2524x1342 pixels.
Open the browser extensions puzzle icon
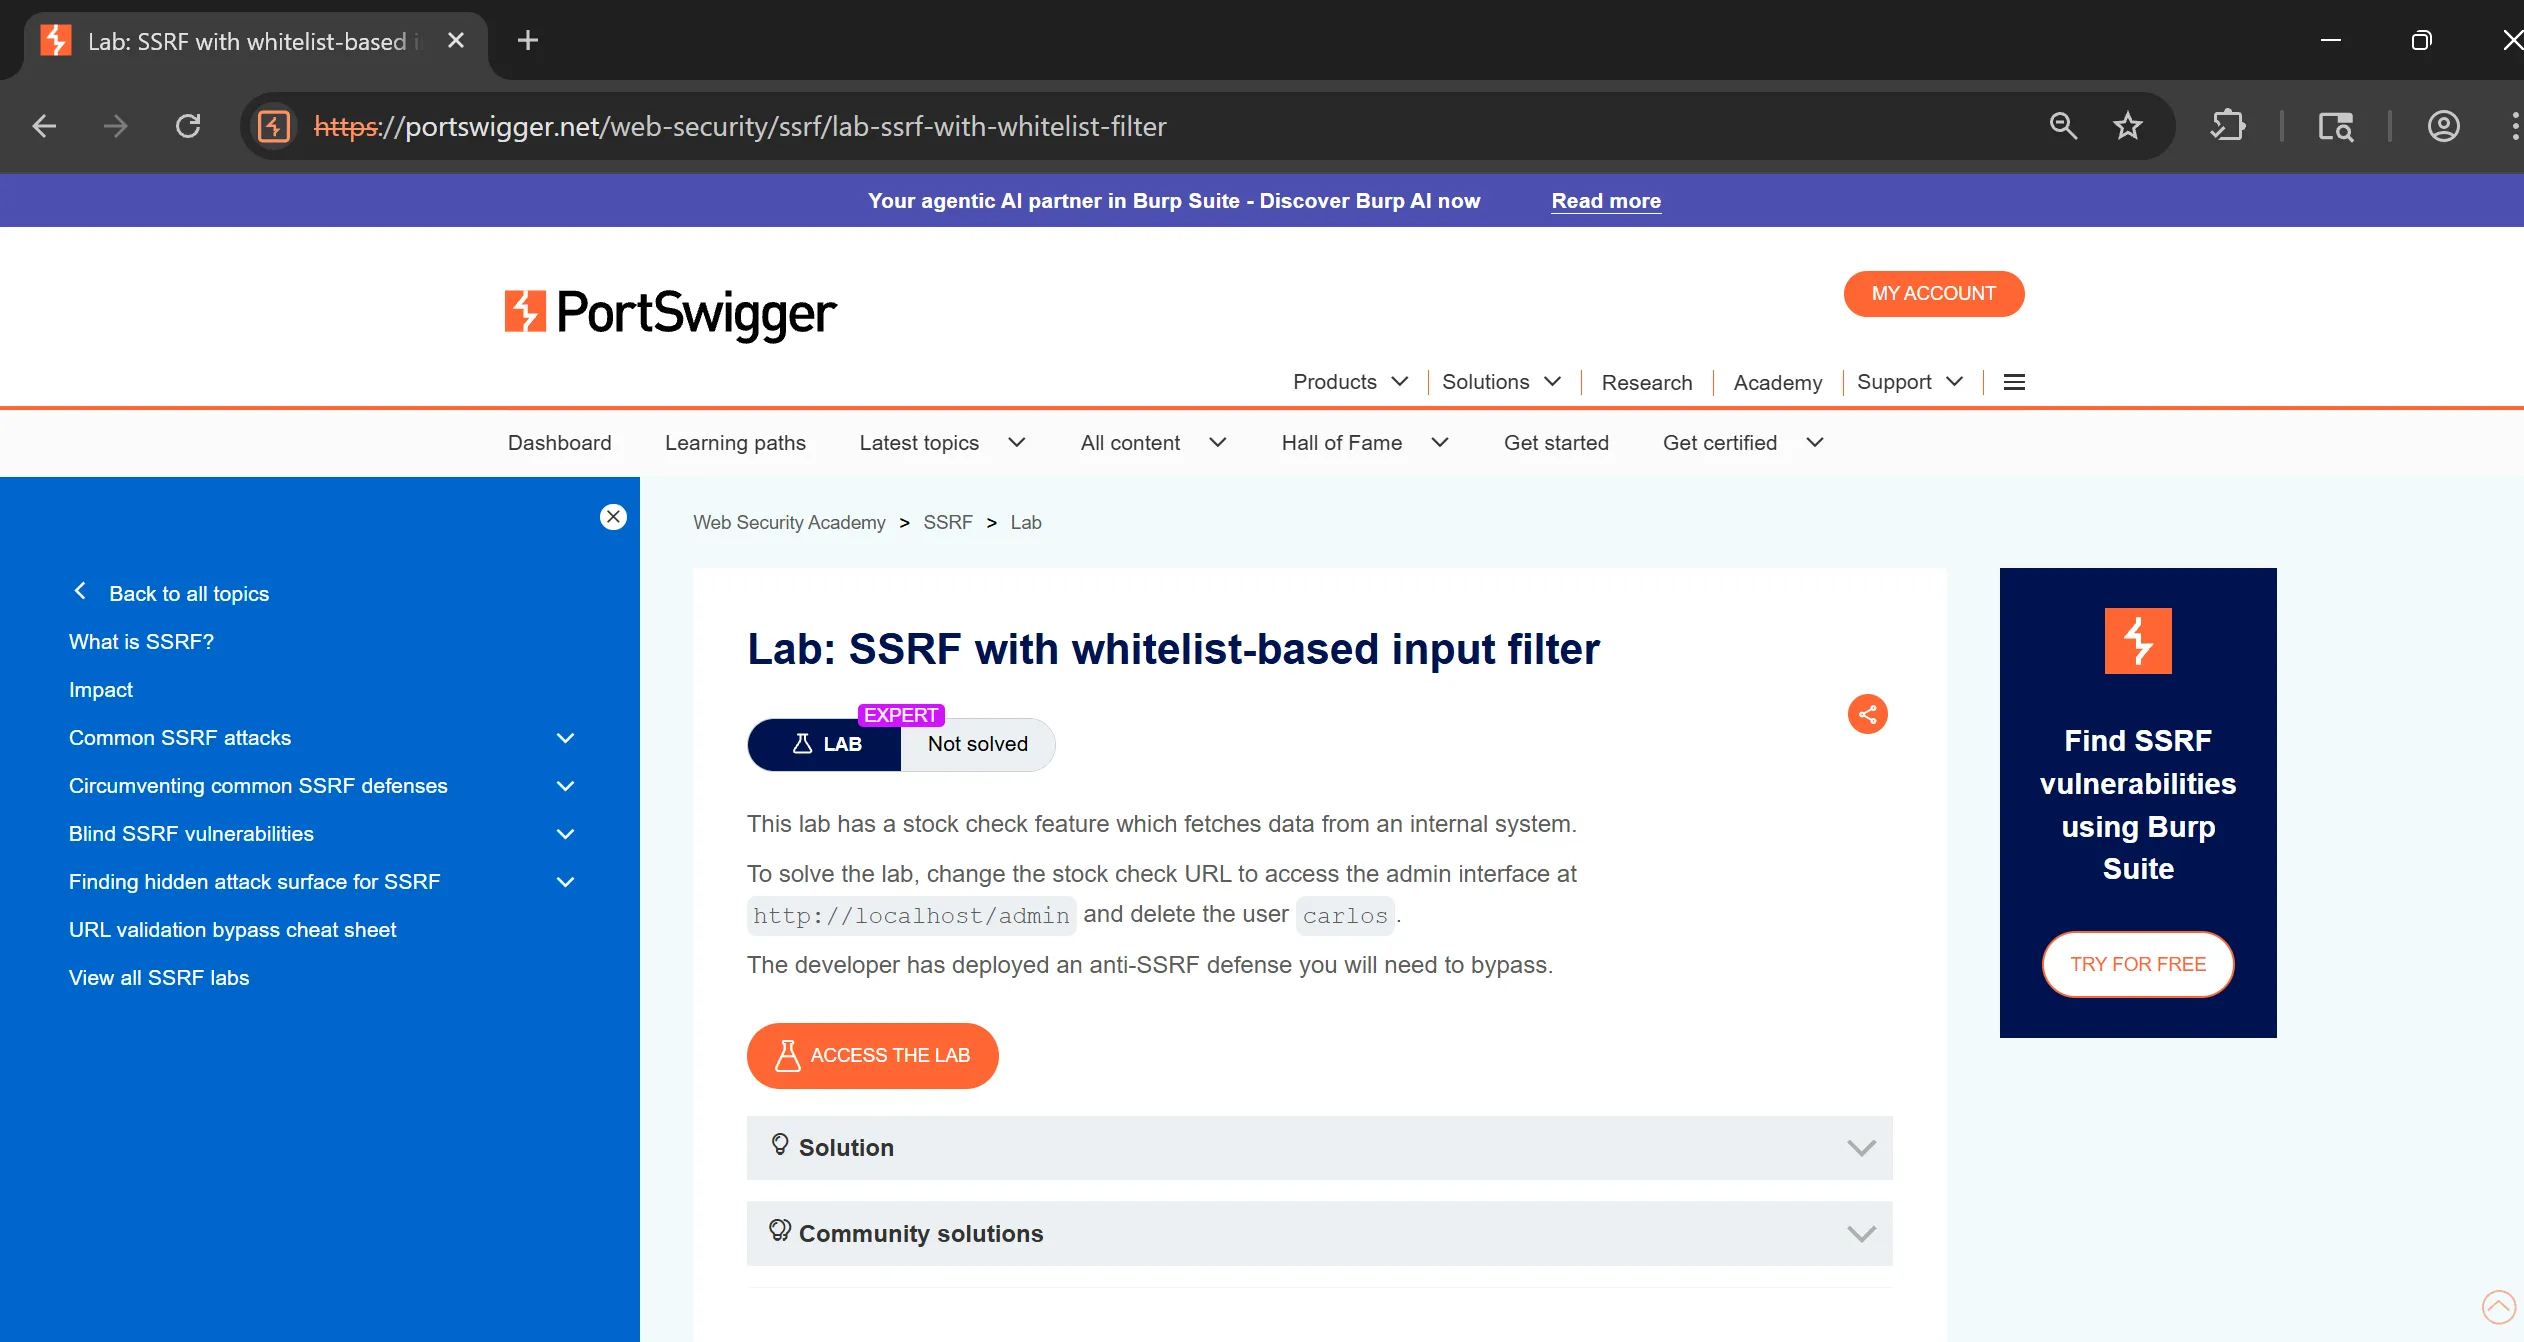click(2228, 126)
